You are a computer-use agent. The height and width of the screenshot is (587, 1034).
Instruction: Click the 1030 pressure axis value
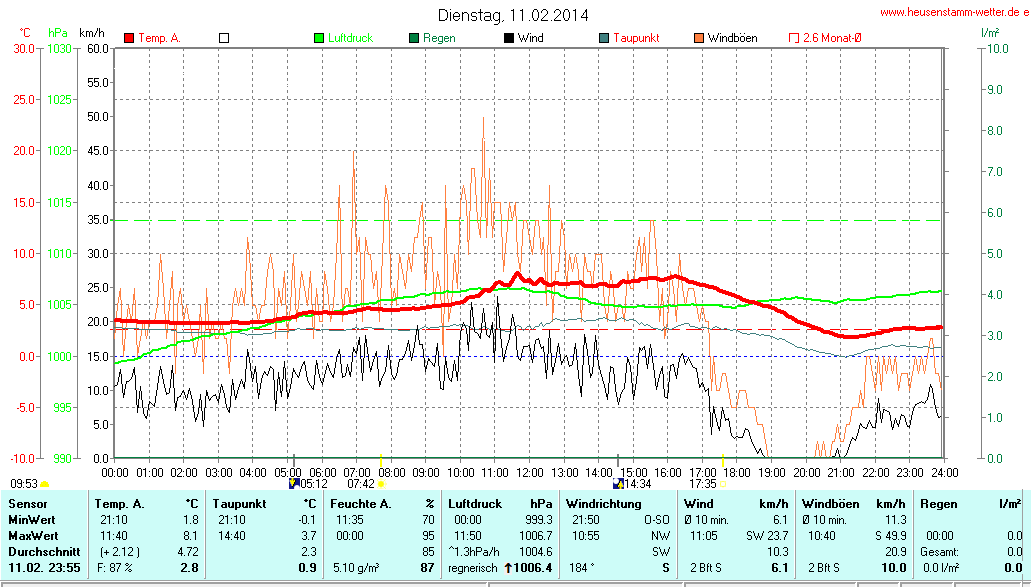tap(59, 49)
